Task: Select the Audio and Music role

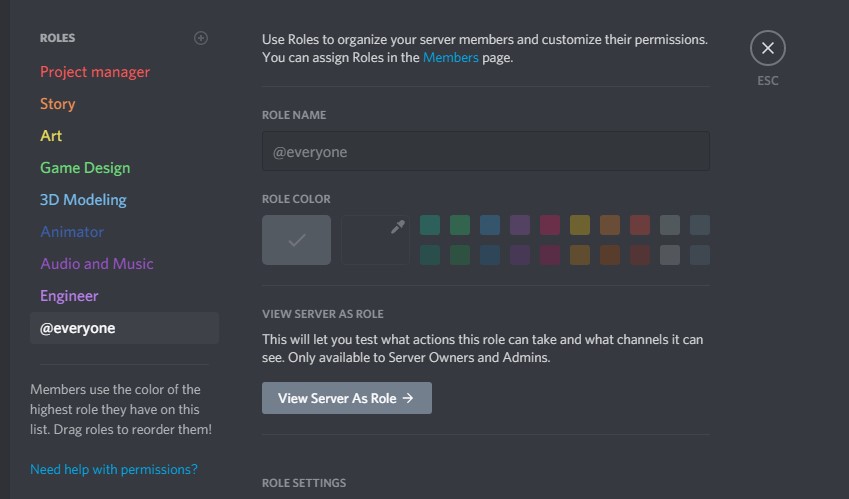Action: click(x=97, y=264)
